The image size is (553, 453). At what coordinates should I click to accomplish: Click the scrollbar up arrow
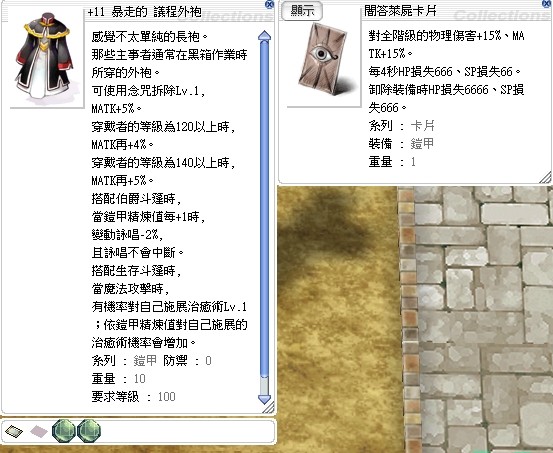pyautogui.click(x=265, y=36)
